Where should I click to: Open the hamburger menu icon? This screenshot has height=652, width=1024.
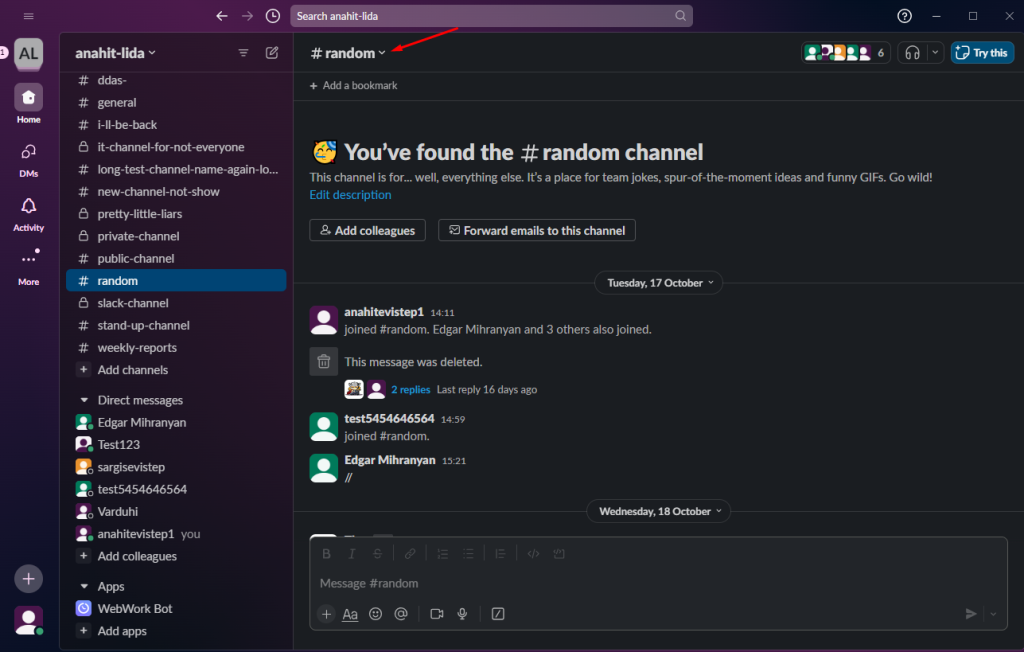click(28, 16)
